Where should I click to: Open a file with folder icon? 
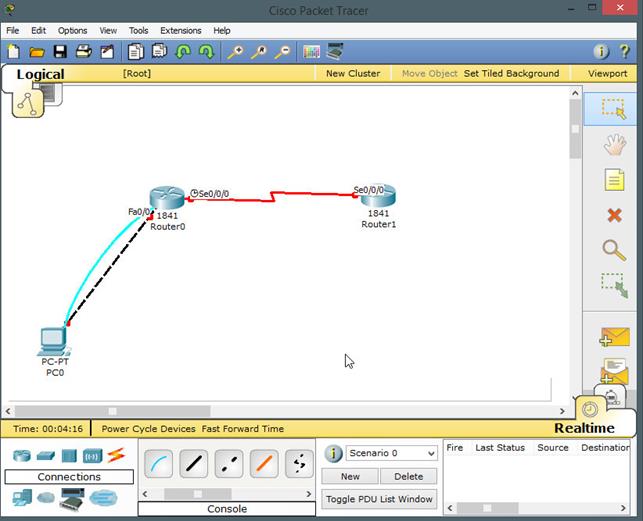point(37,52)
